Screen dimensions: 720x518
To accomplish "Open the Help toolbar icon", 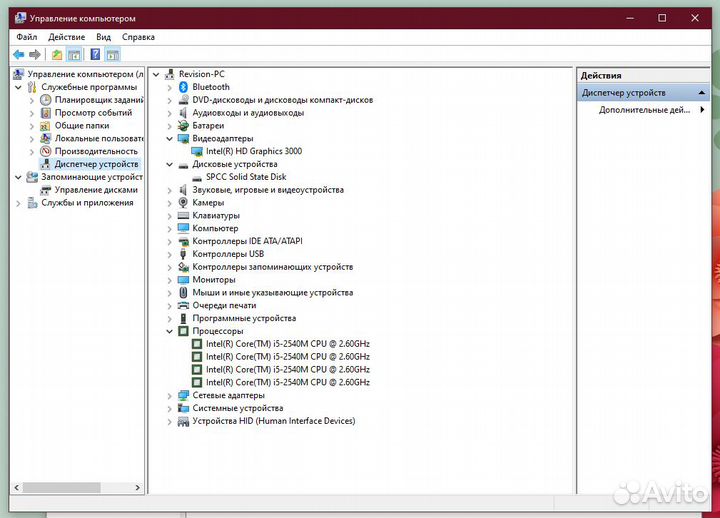I will coord(96,55).
